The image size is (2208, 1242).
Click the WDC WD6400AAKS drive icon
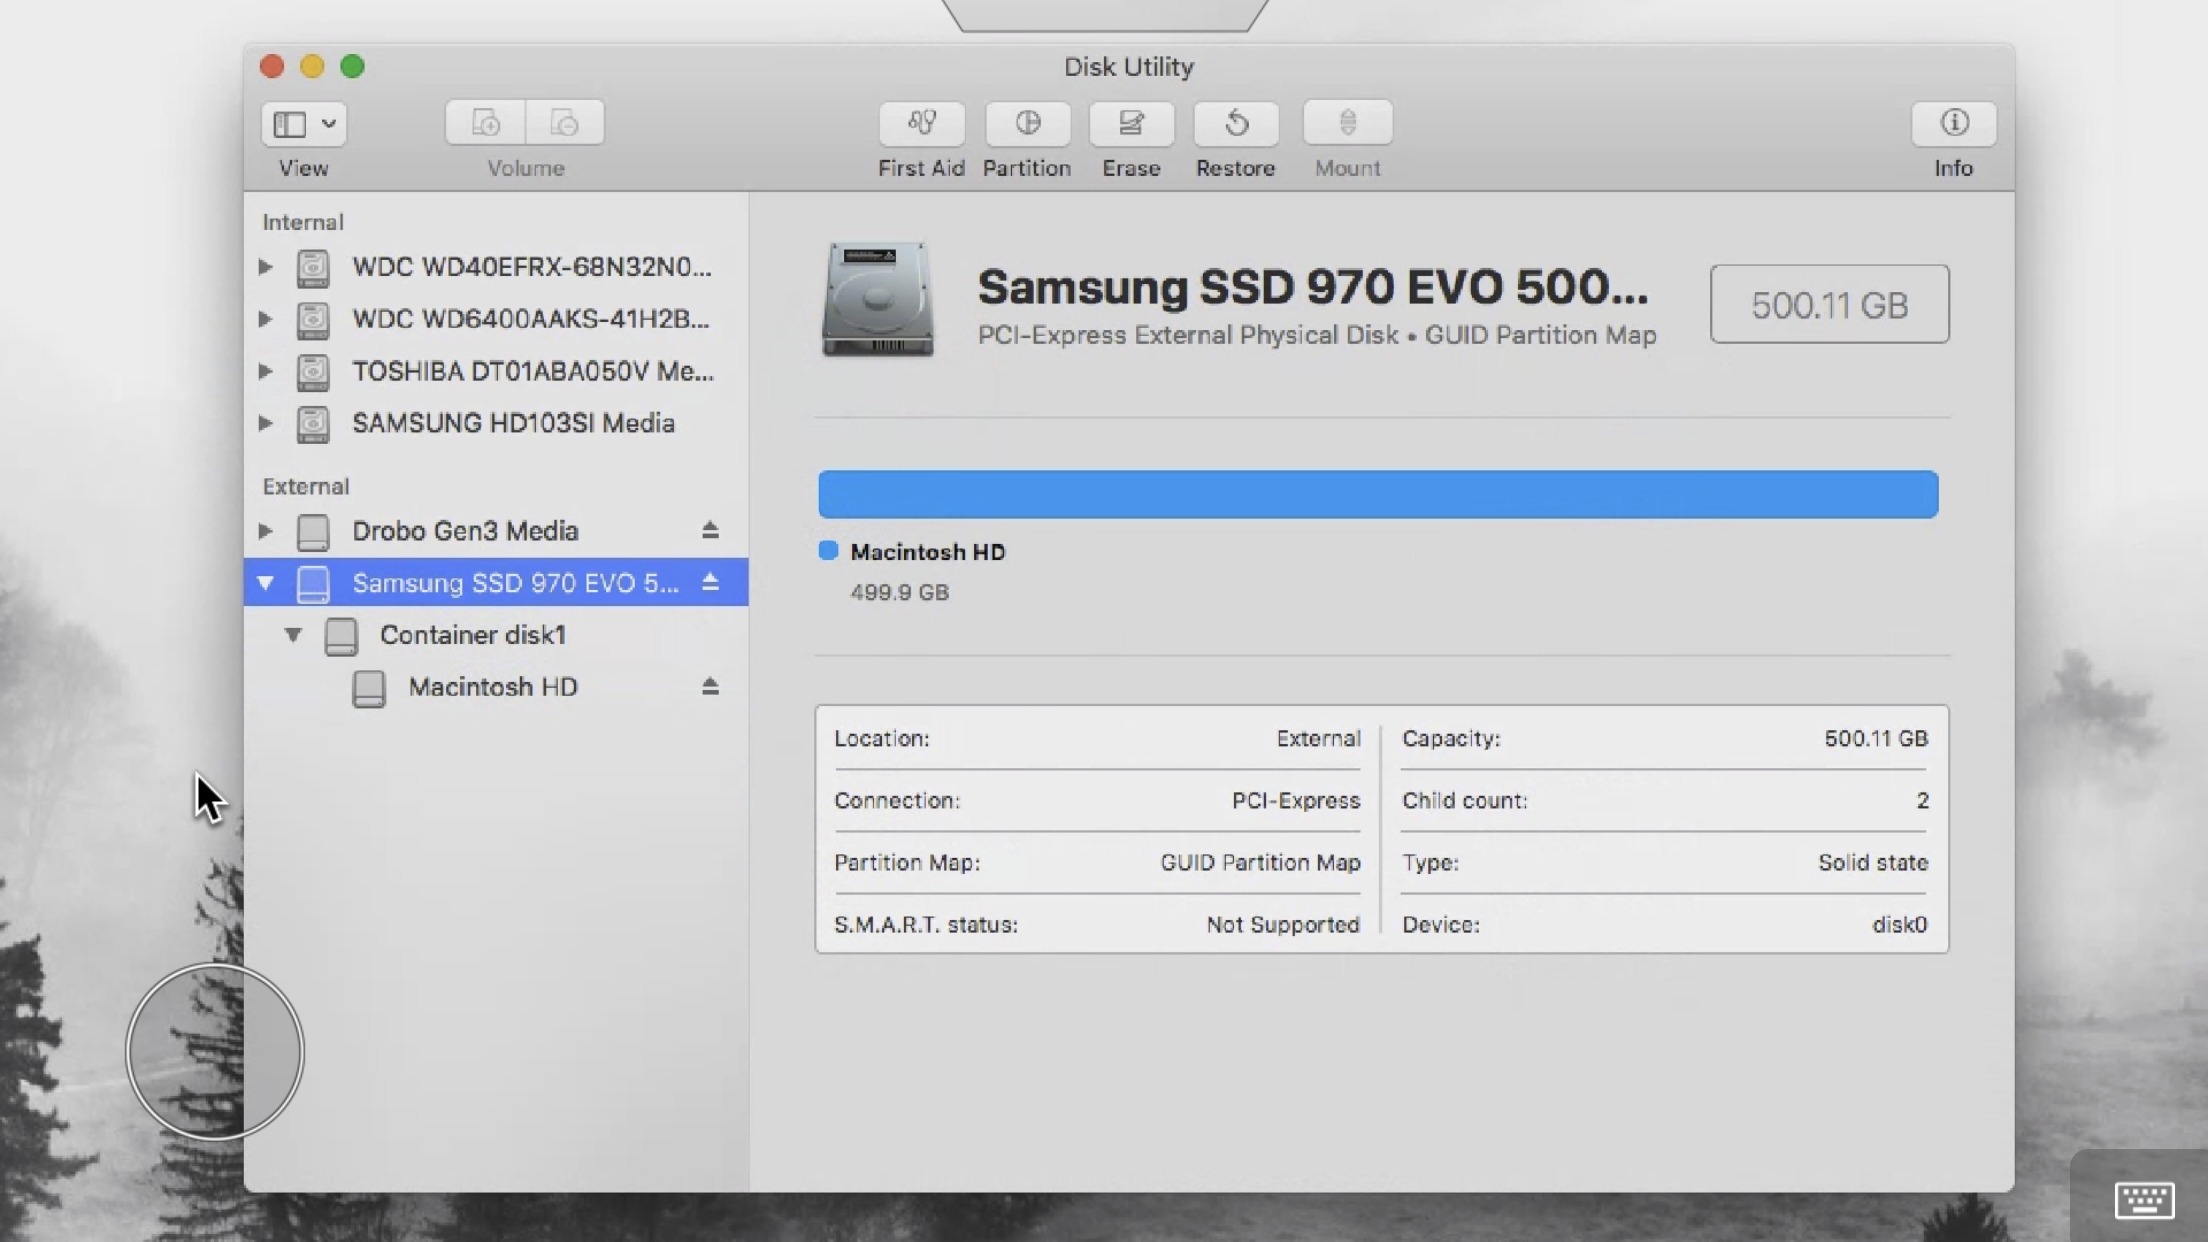(313, 320)
